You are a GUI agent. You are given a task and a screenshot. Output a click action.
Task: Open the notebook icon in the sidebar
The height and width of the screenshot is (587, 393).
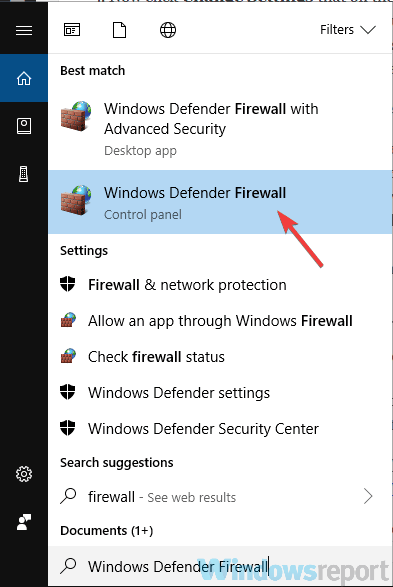24,126
